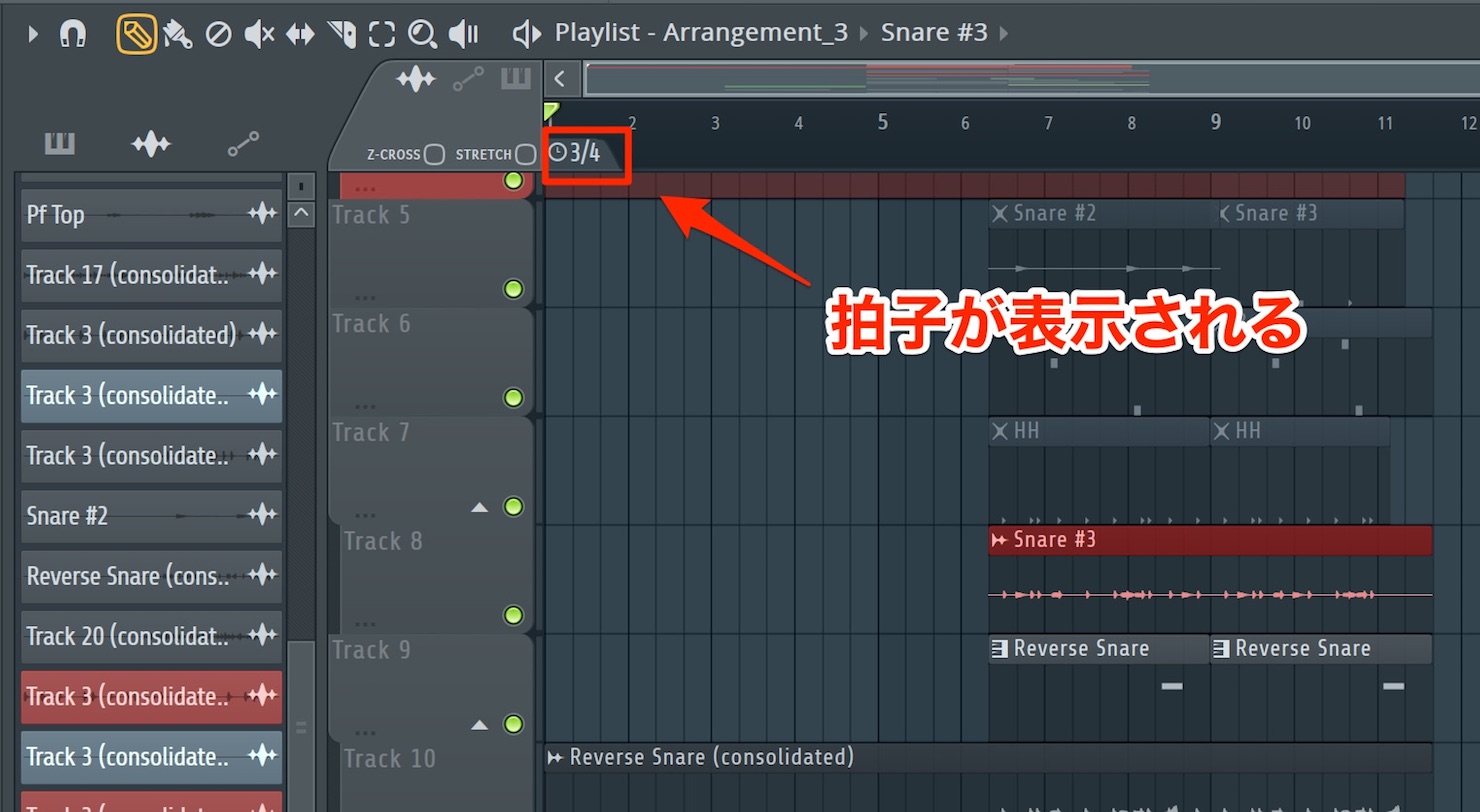Select Snare #2 in the picker list

click(x=151, y=516)
